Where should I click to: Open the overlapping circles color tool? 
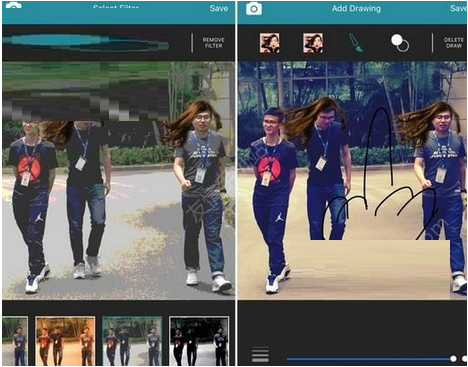pyautogui.click(x=400, y=43)
